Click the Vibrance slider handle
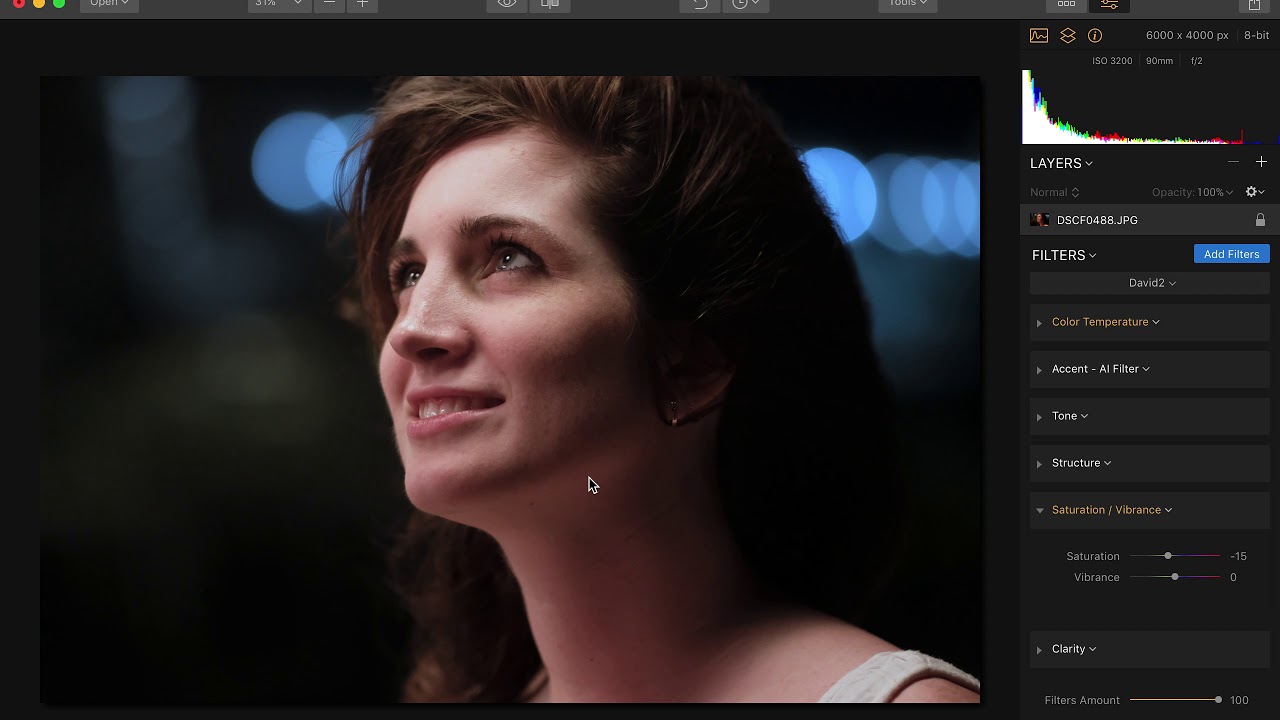1280x720 pixels. (1175, 577)
